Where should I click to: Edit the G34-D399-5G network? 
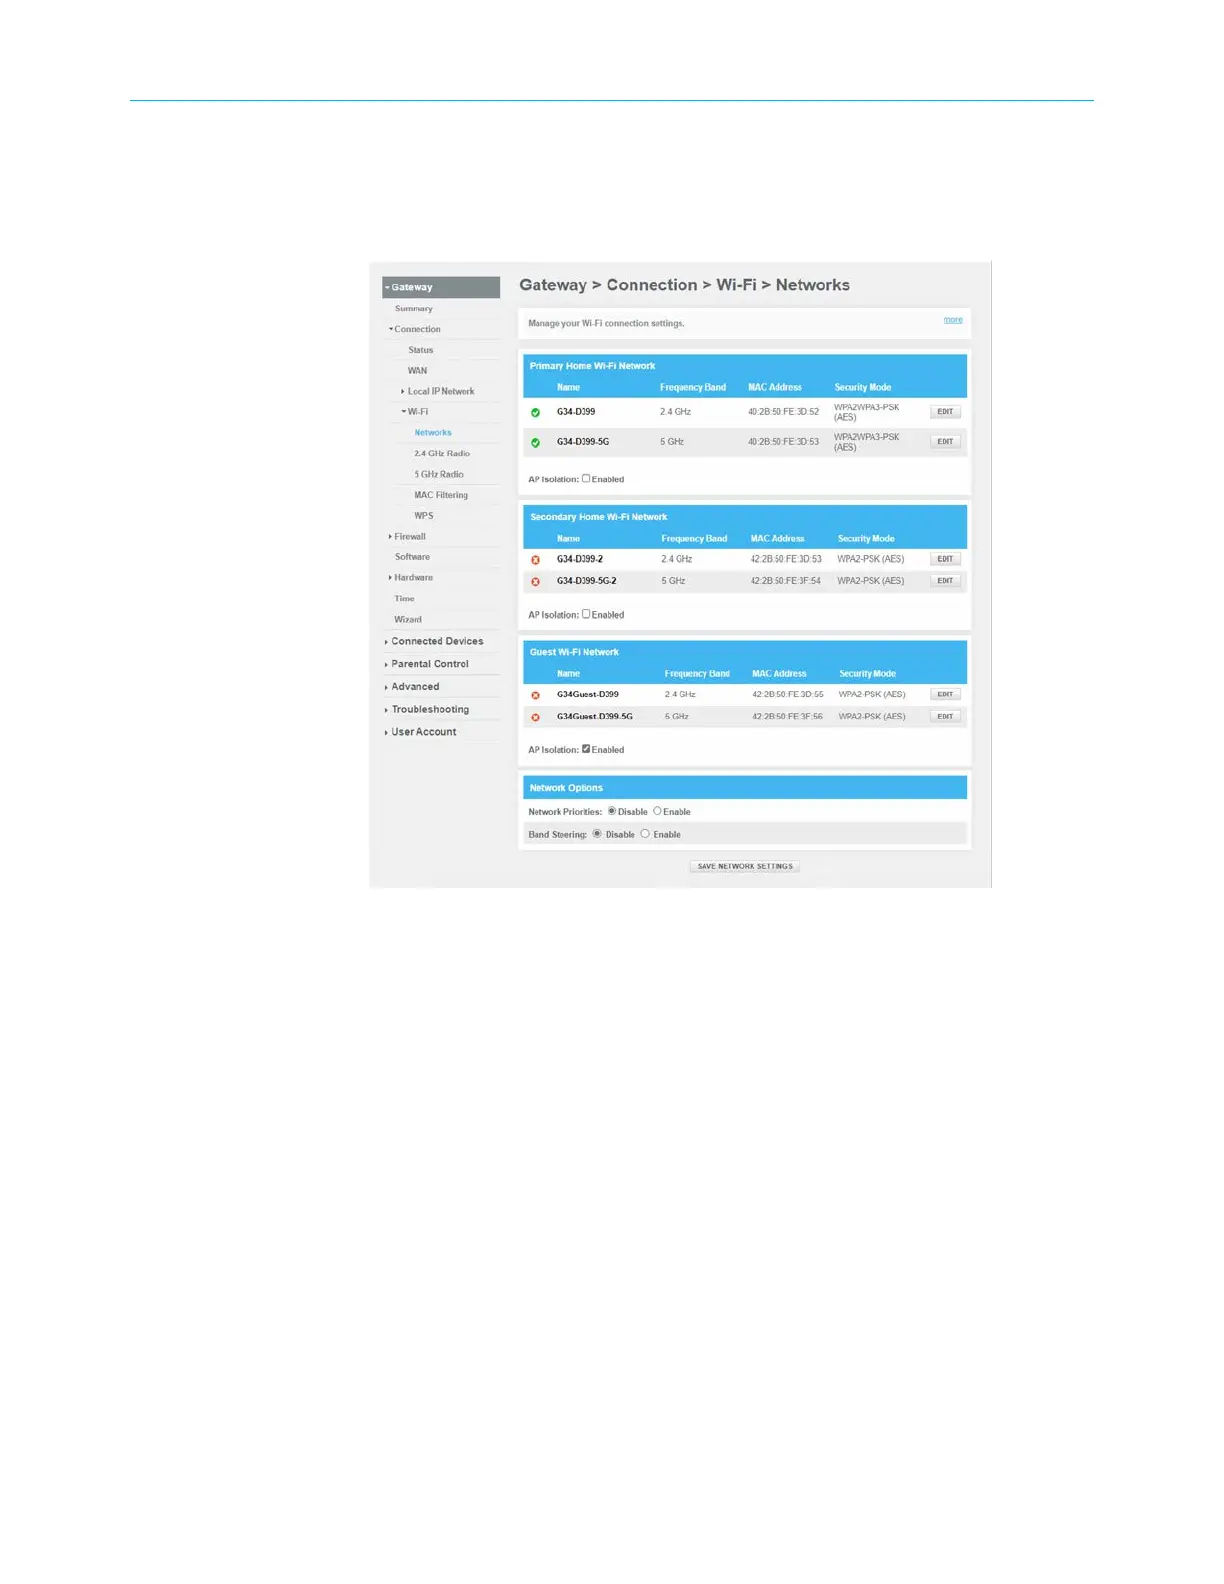(x=945, y=441)
